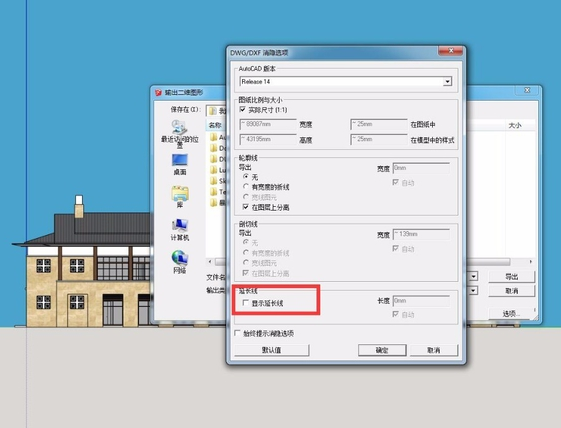Image resolution: width=561 pixels, height=428 pixels.
Task: Uncheck the 实际尺寸 (1:1) checkbox
Action: click(x=243, y=110)
